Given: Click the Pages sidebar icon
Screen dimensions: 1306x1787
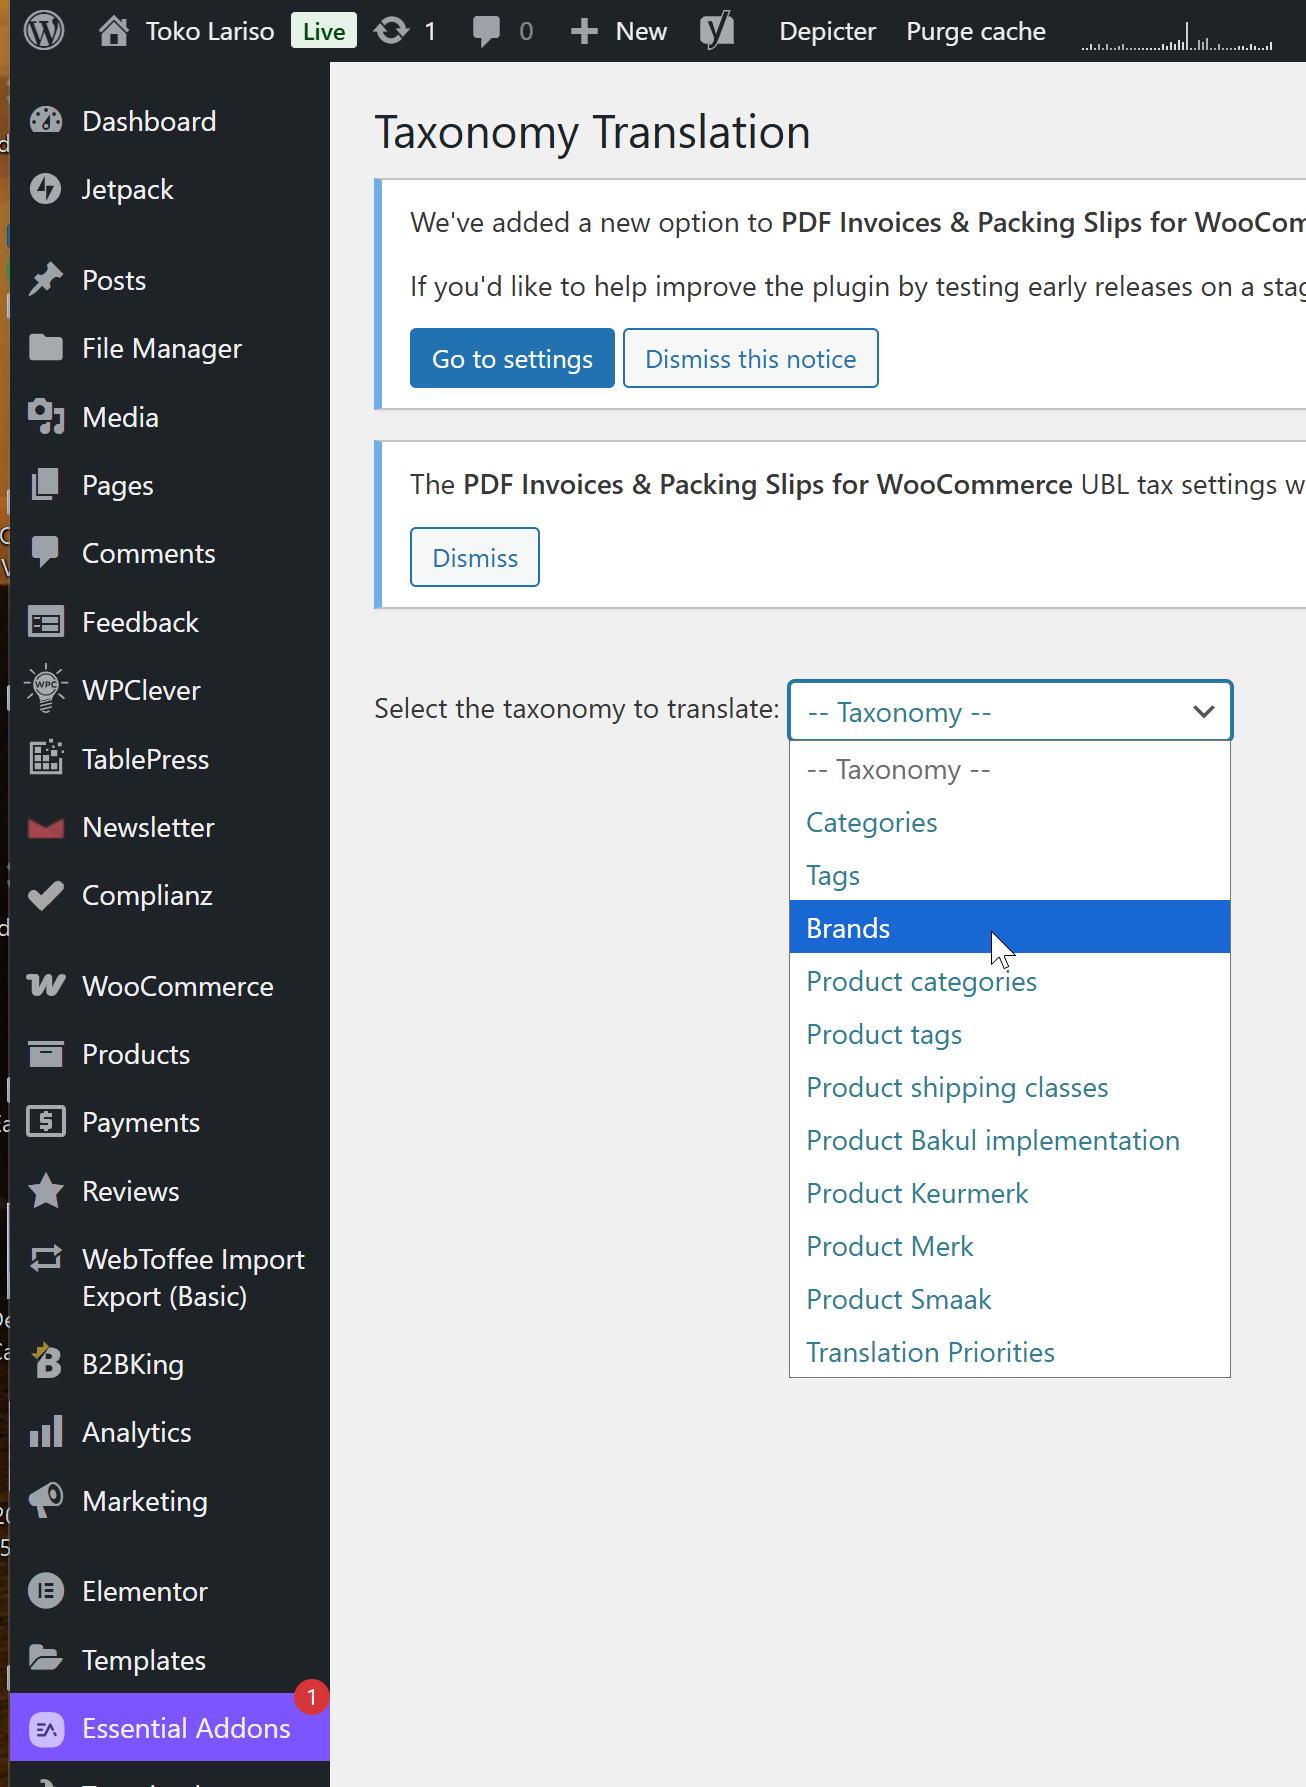Looking at the screenshot, I should click(x=46, y=485).
